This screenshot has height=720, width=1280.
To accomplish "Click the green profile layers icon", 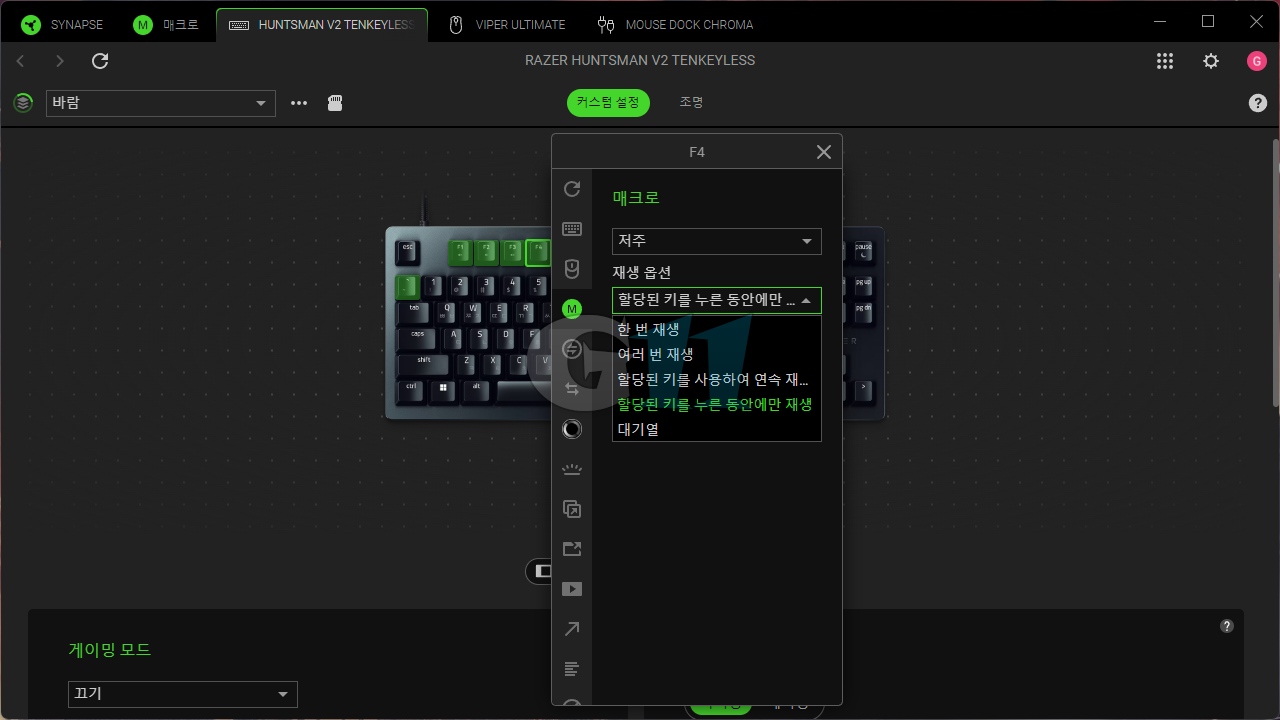I will pyautogui.click(x=23, y=102).
